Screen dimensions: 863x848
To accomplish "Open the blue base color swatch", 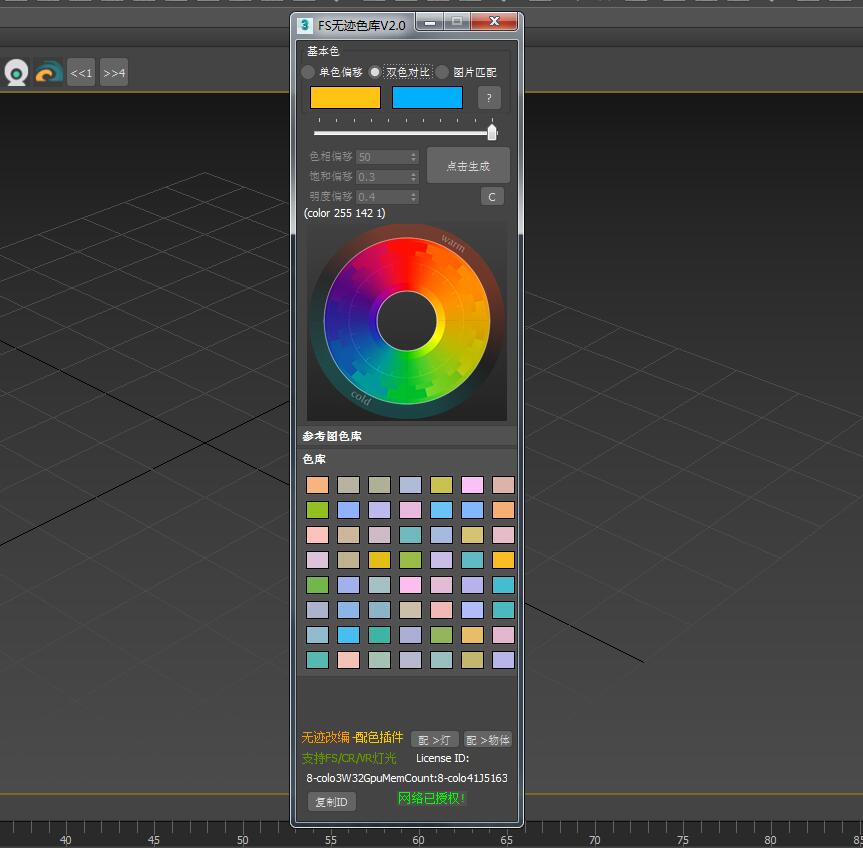I will [427, 97].
